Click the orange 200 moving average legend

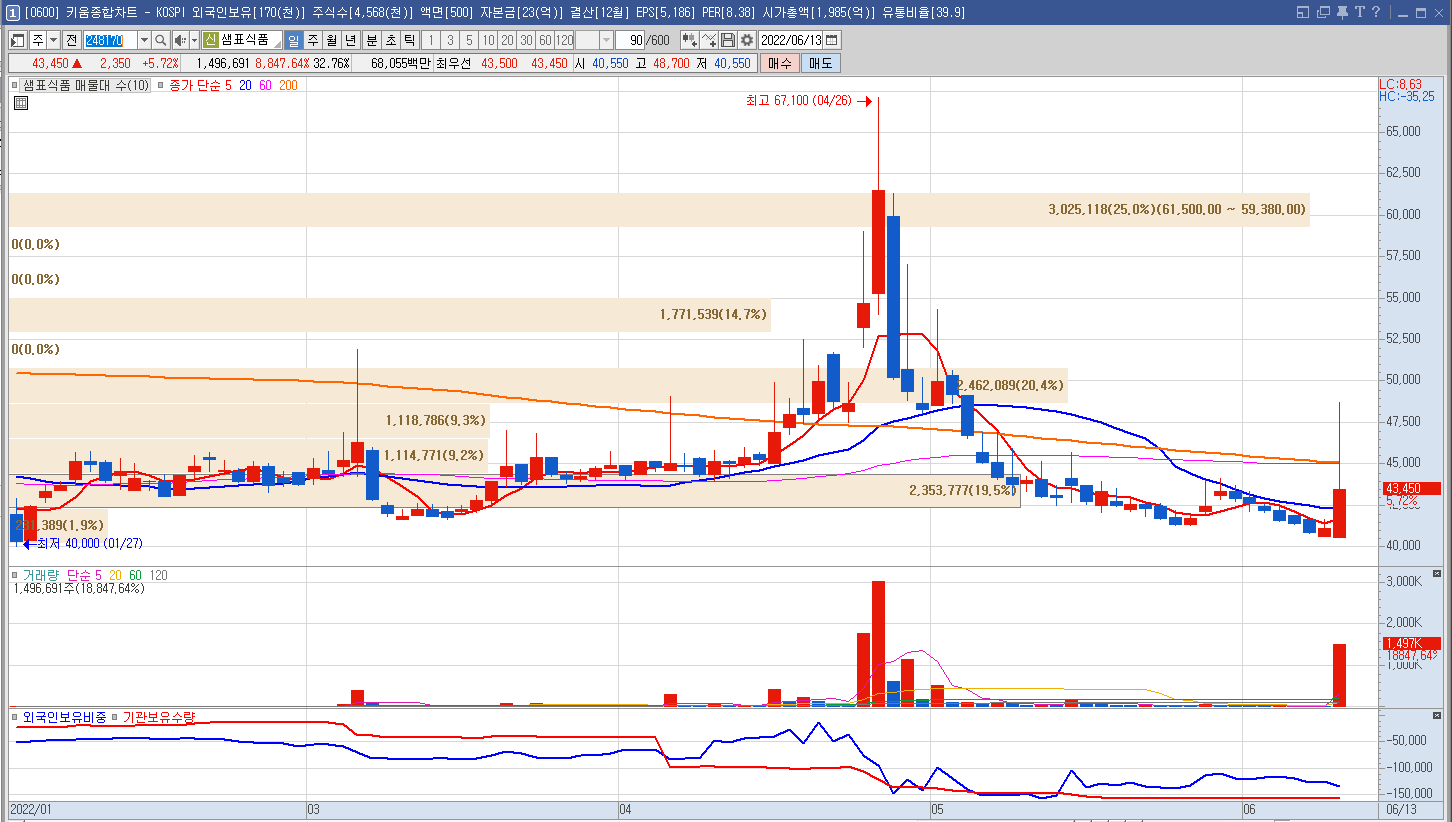click(x=288, y=85)
